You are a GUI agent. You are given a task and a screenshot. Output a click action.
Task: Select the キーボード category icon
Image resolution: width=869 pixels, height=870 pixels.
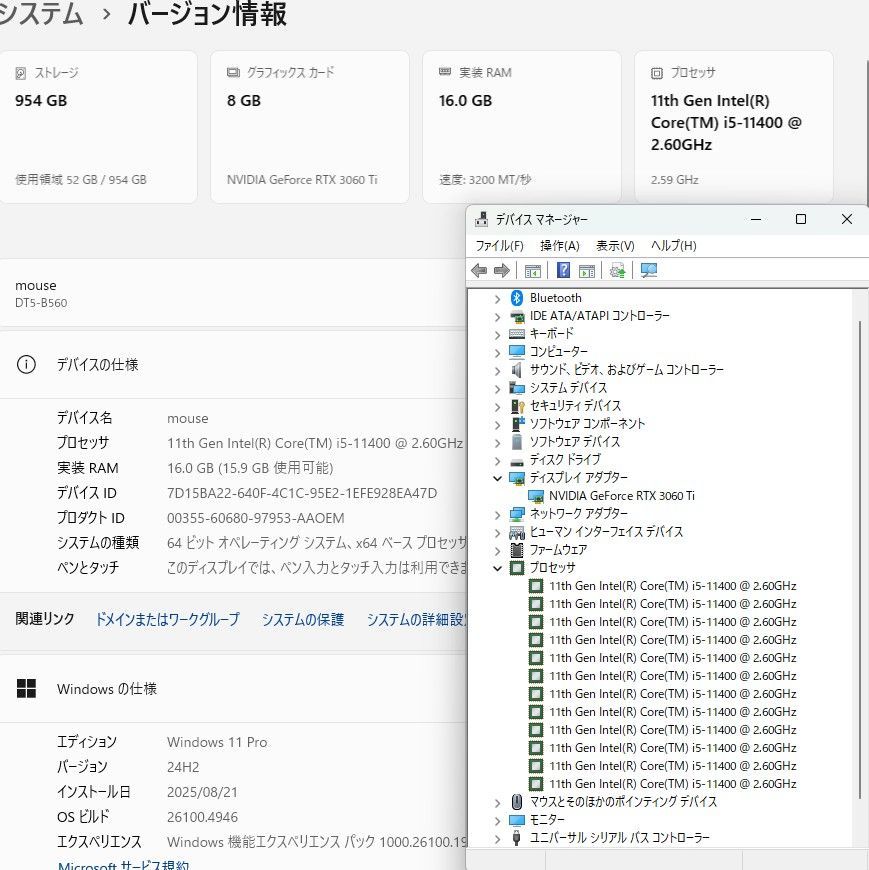pos(517,333)
